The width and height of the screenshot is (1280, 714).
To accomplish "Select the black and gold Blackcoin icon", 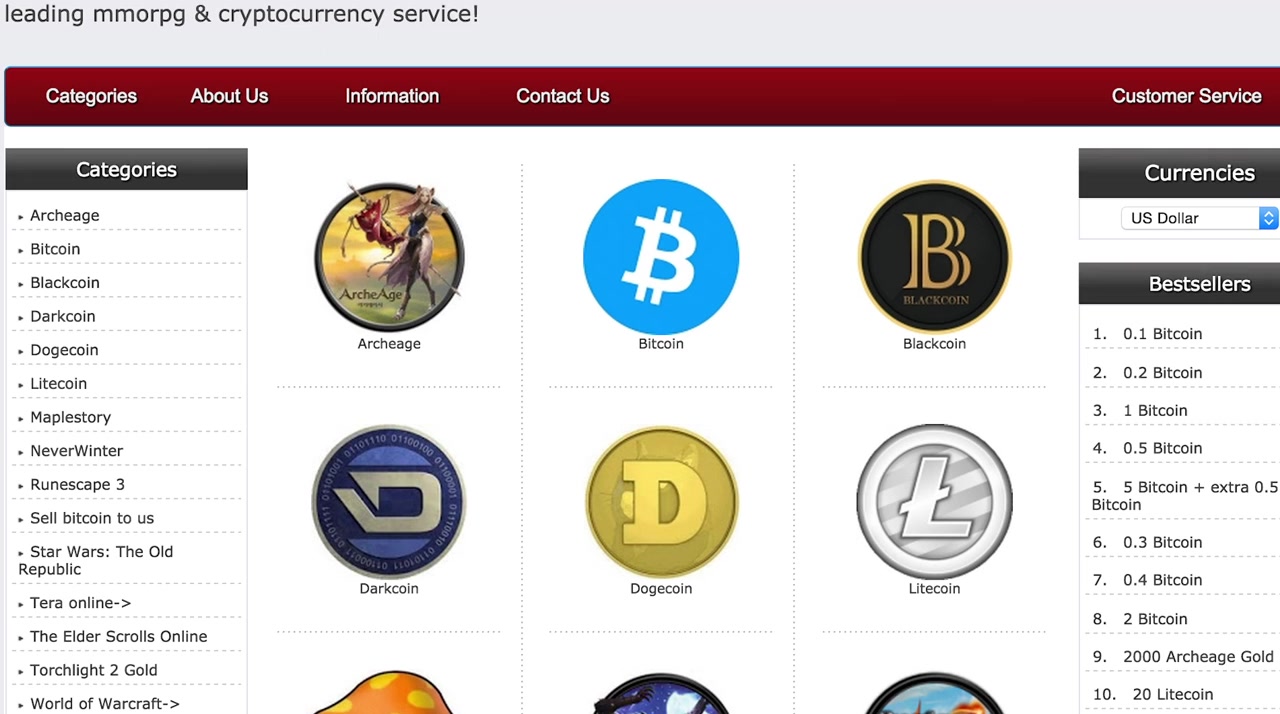I will (935, 257).
